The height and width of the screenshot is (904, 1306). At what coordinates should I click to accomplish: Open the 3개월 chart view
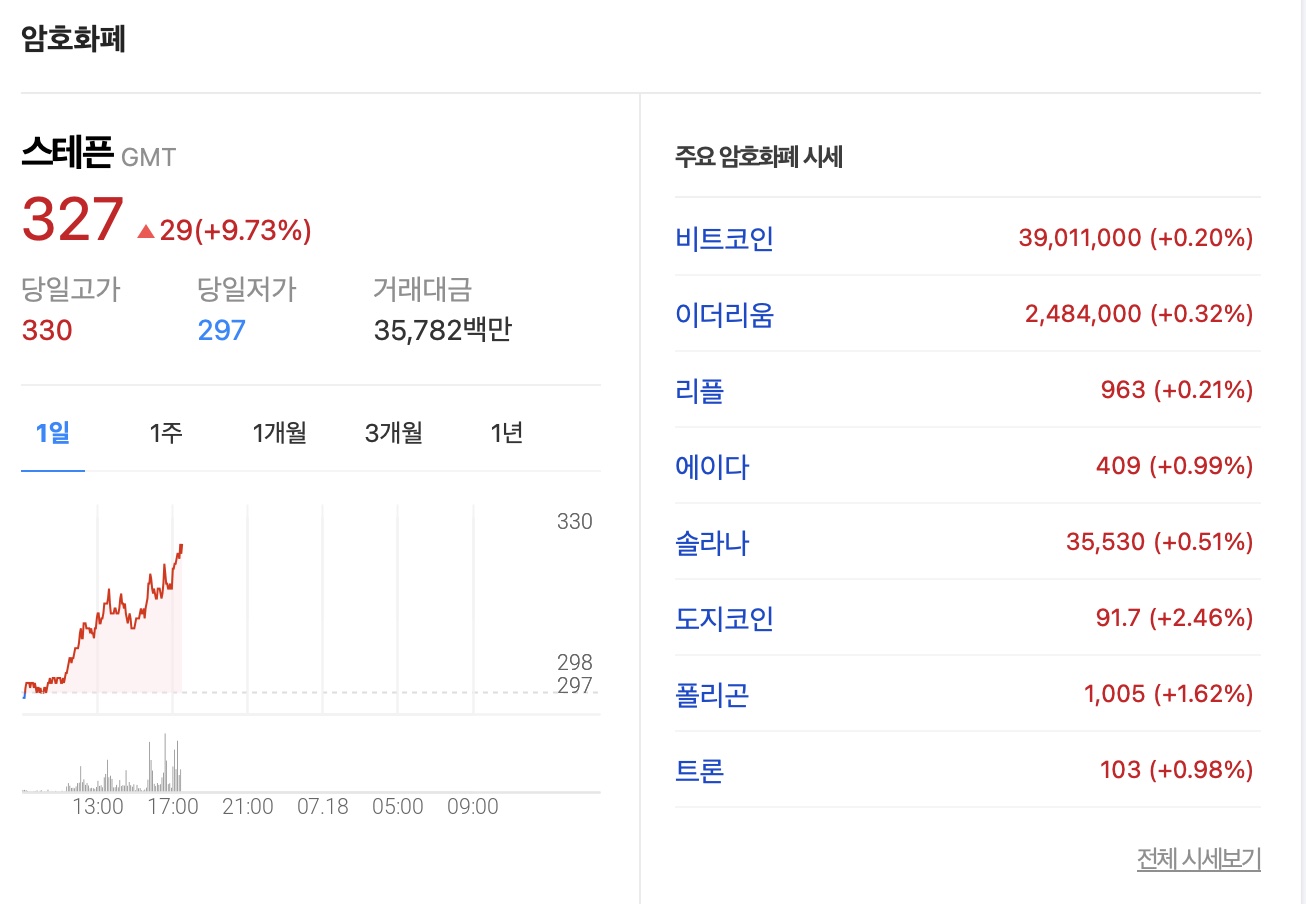click(392, 432)
